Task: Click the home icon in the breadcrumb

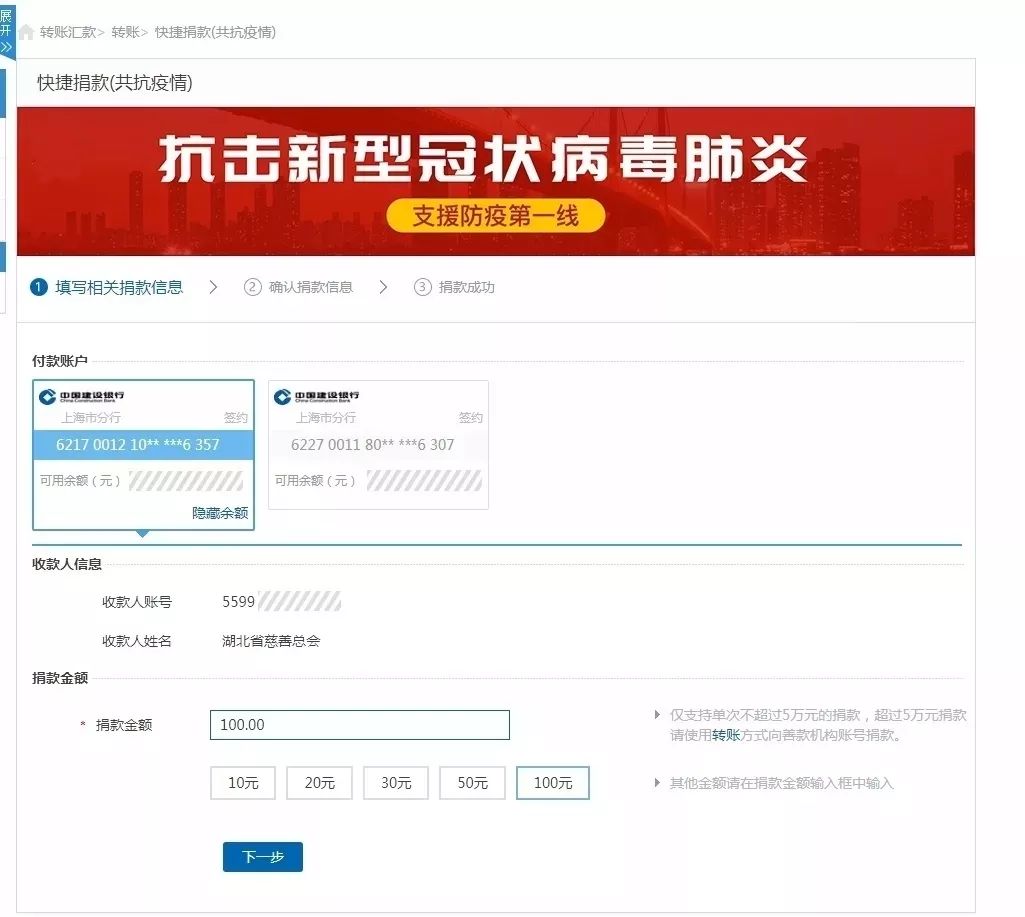Action: point(26,32)
